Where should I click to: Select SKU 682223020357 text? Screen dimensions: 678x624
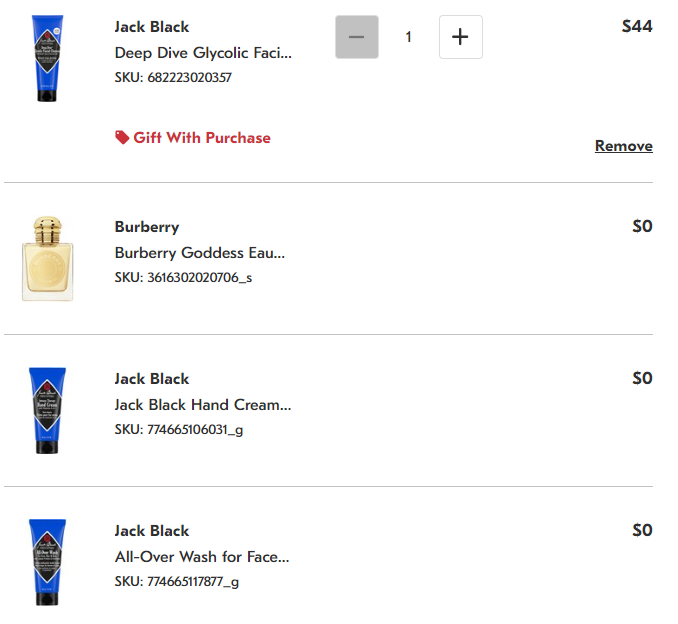(x=173, y=77)
